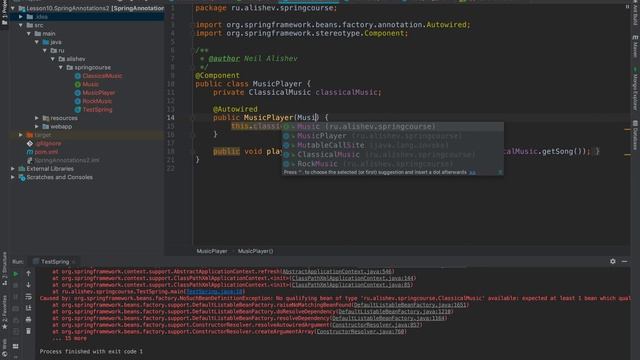Select the alishev package folder
Image resolution: width=640 pixels, height=360 pixels.
(x=76, y=59)
